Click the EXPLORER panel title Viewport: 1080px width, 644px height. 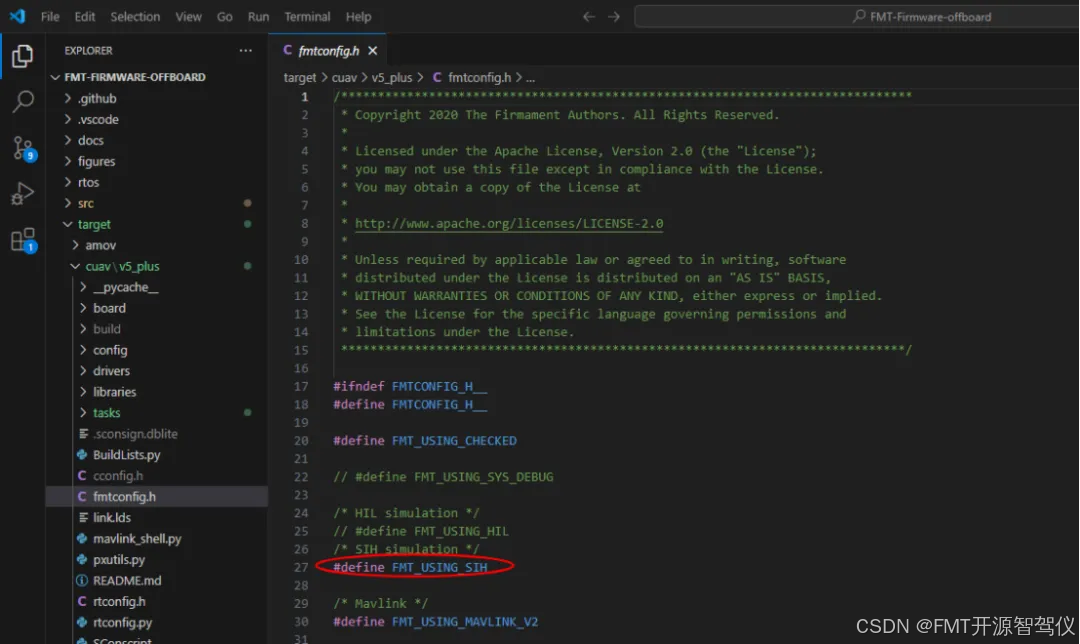(x=88, y=50)
